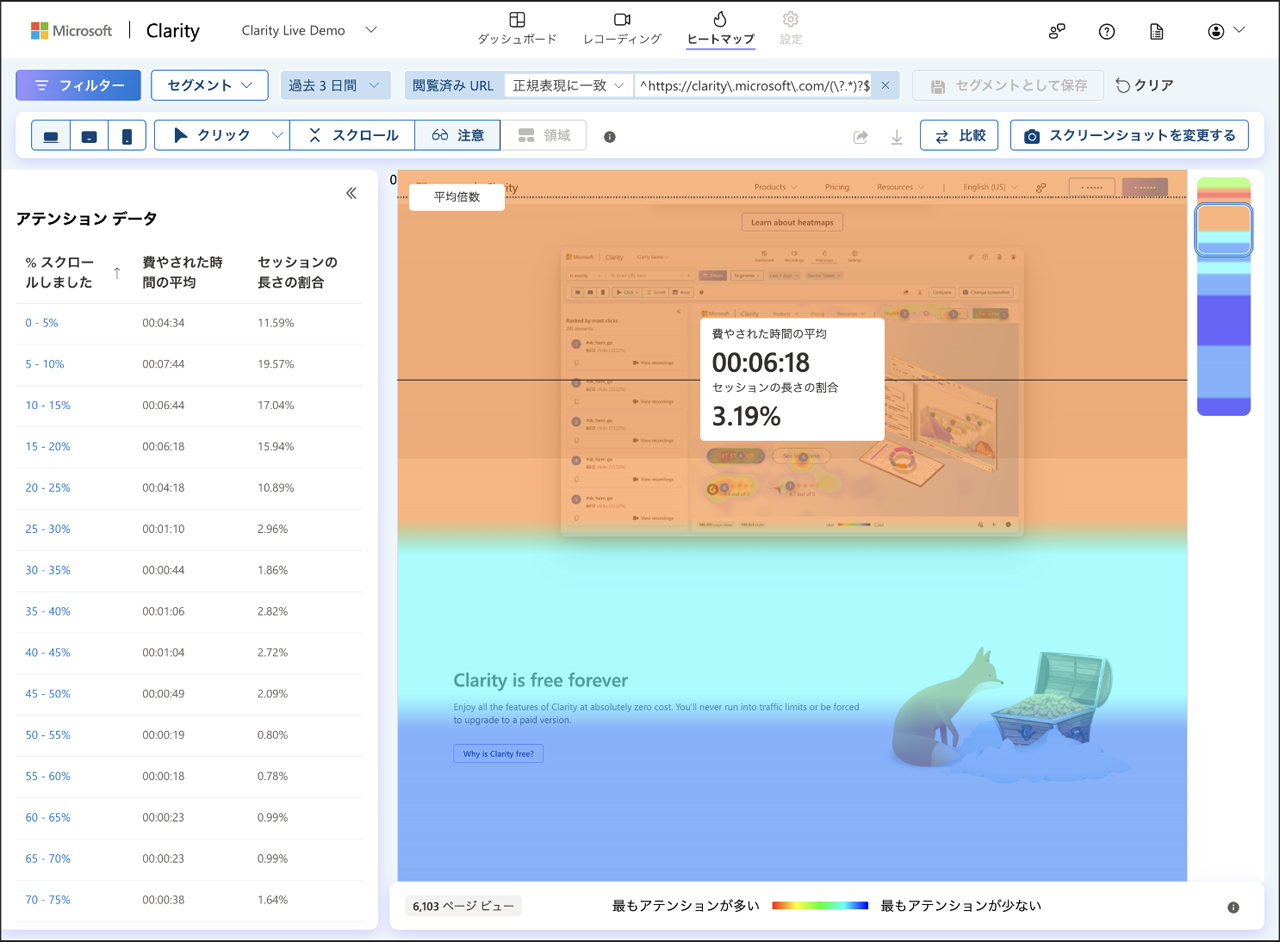The image size is (1280, 942).
Task: Click the Microsoft logo
Action: click(72, 31)
